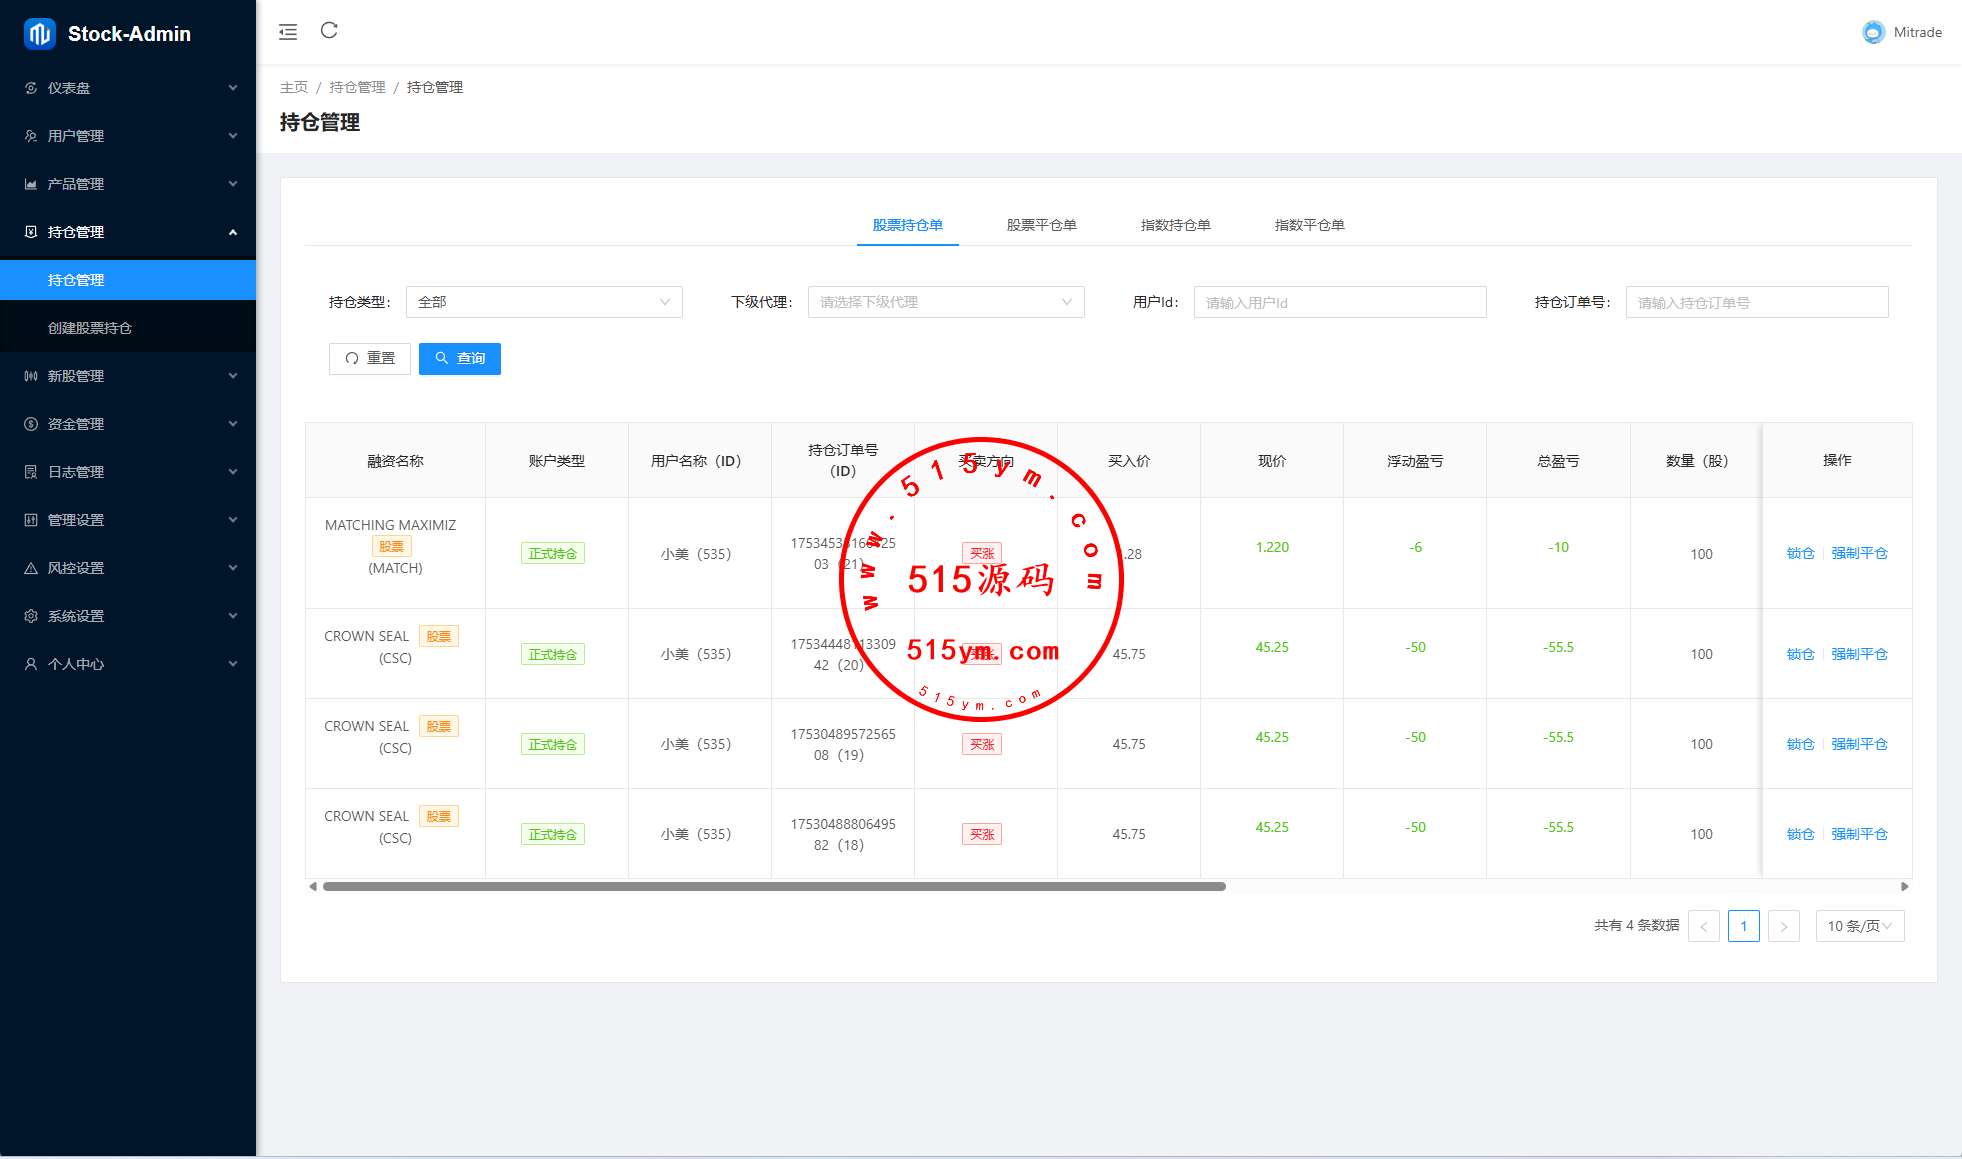This screenshot has width=1962, height=1159.
Task: Click 强制平仓 for MATCHING MAXIMIZ row
Action: (x=1859, y=553)
